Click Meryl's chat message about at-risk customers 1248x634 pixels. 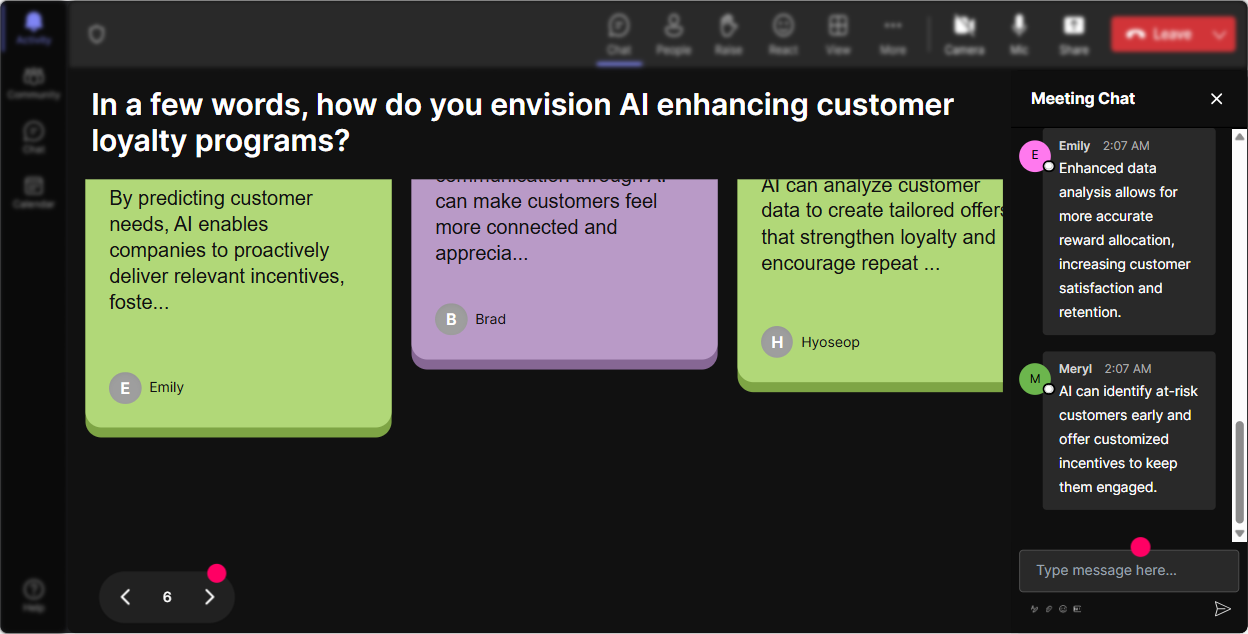[1129, 430]
